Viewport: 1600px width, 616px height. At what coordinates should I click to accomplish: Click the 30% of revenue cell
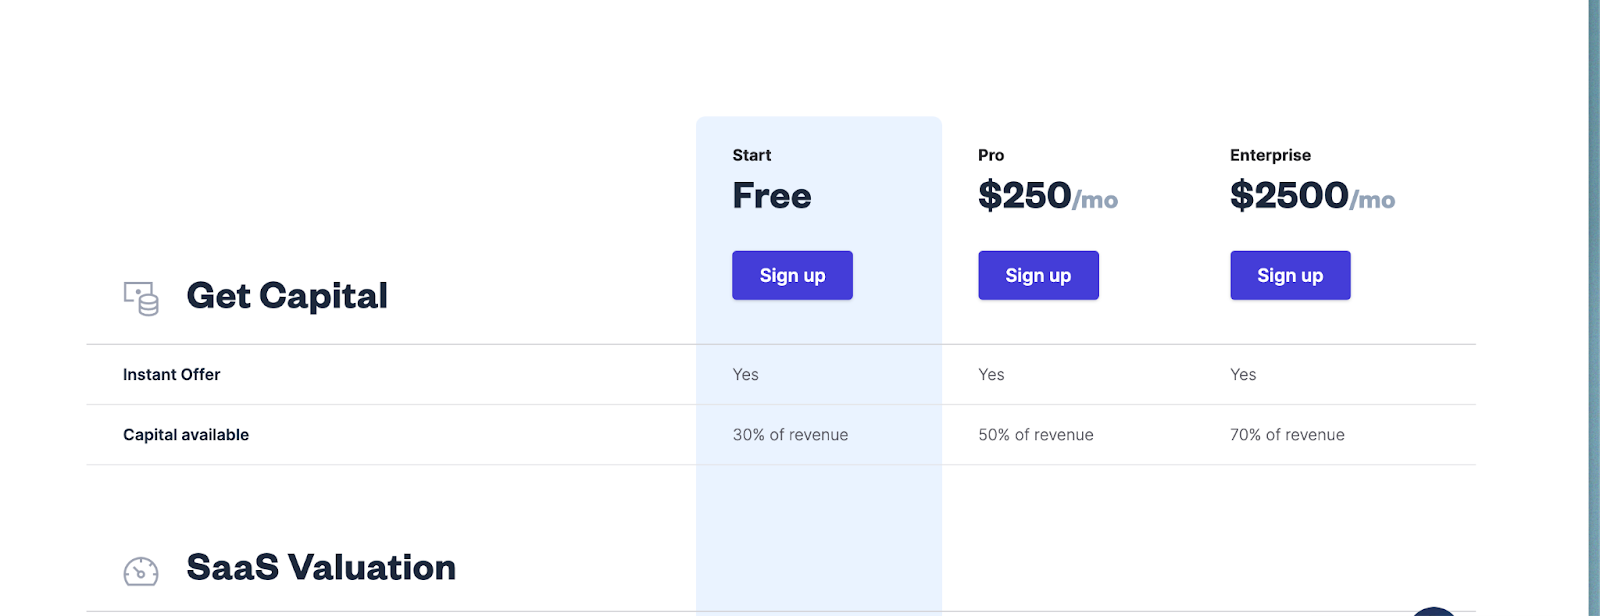pos(790,435)
